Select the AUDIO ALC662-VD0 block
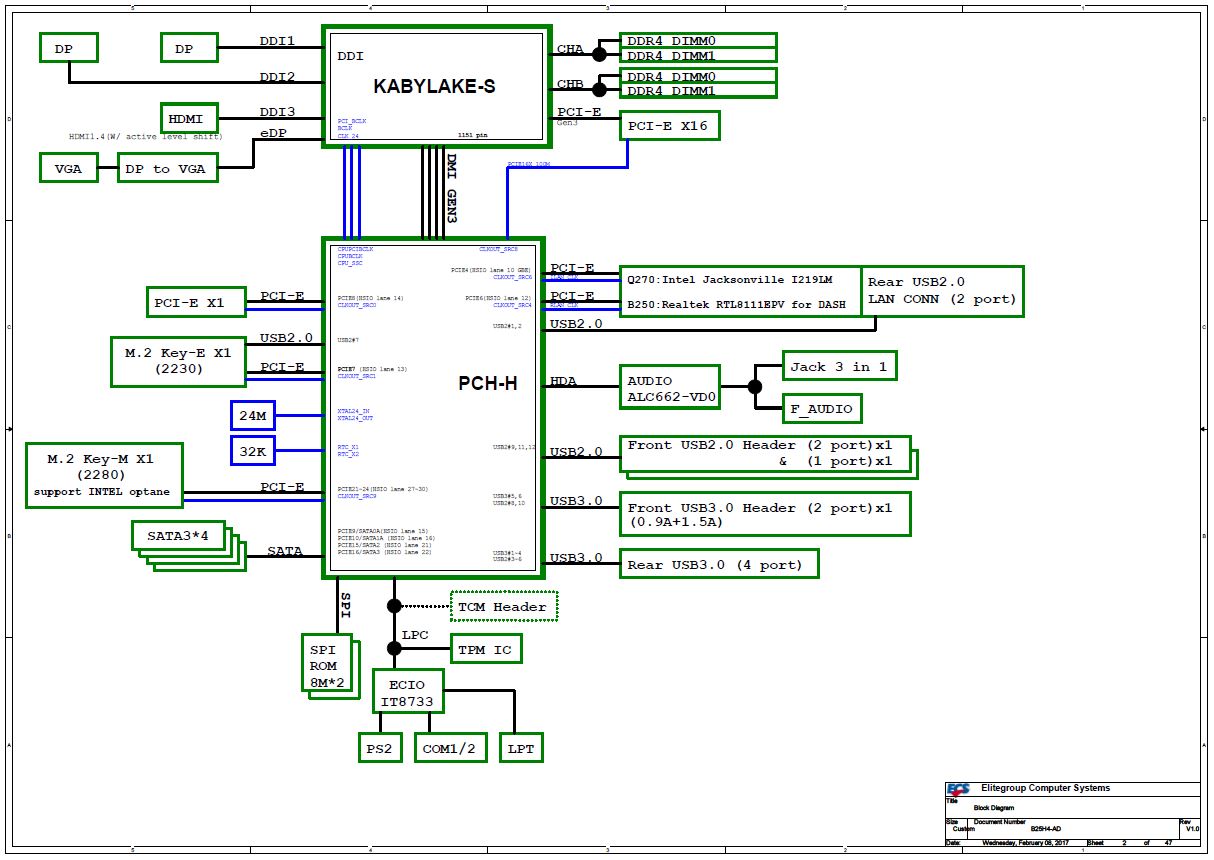1214x860 pixels. click(x=671, y=388)
